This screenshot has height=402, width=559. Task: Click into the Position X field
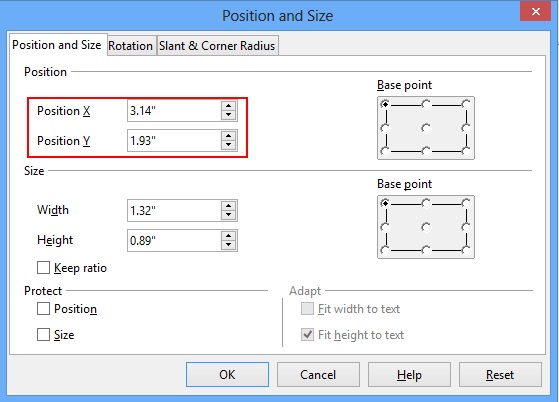click(x=174, y=111)
